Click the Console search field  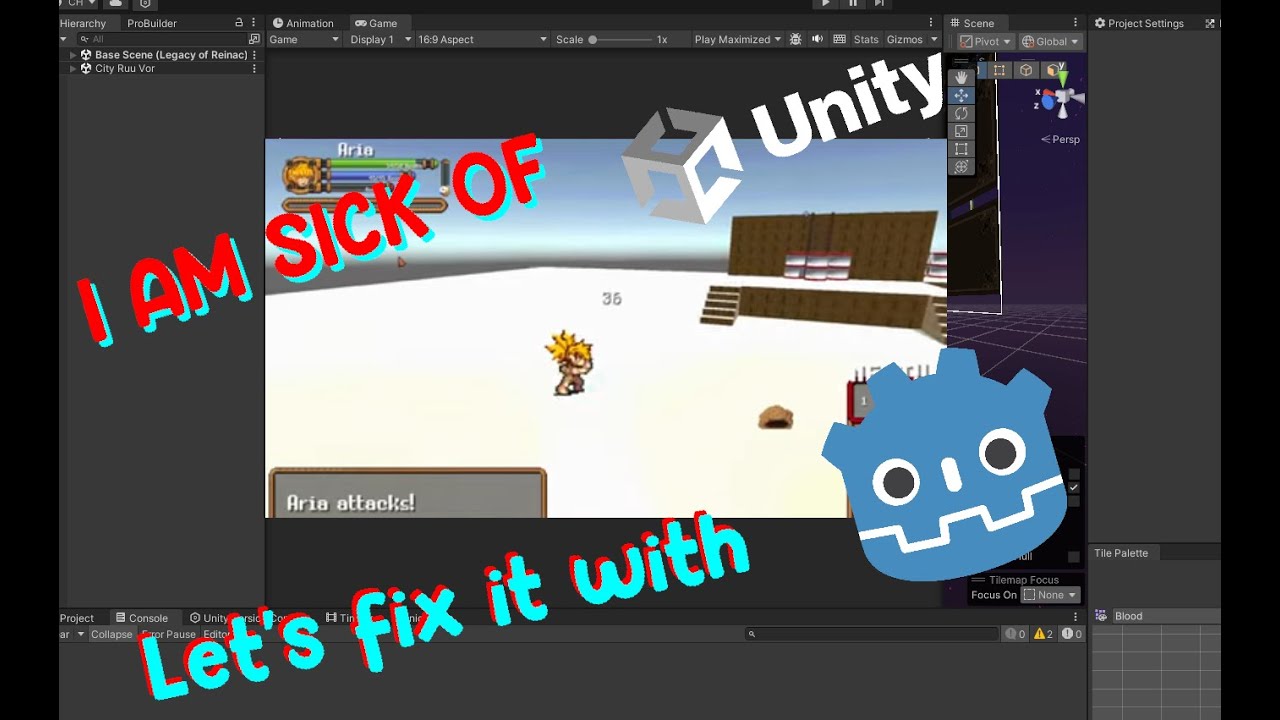(x=872, y=634)
